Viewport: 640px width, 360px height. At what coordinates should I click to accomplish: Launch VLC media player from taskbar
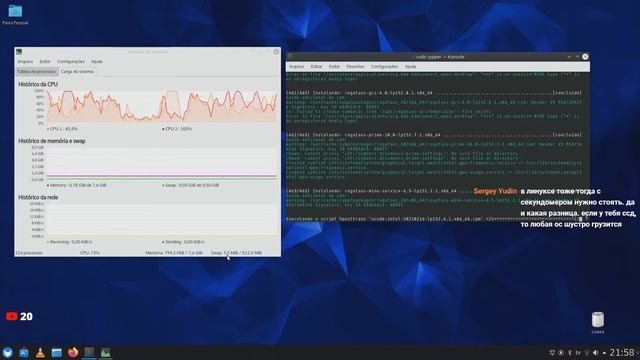pos(40,352)
